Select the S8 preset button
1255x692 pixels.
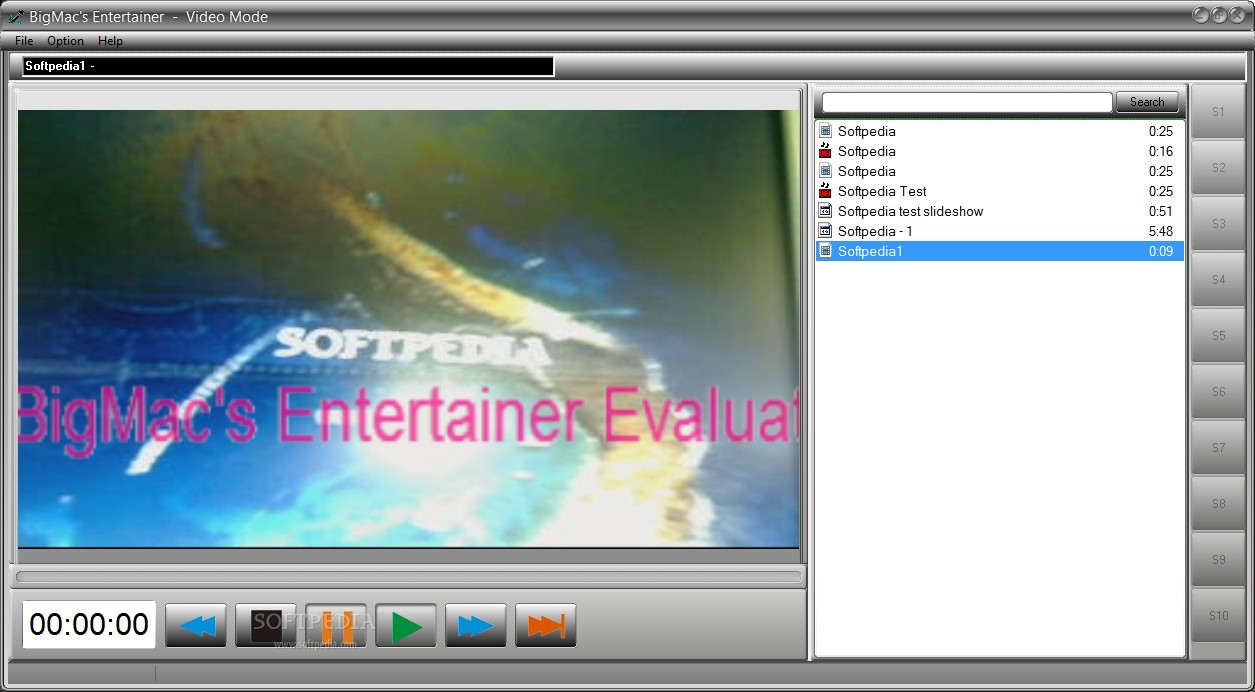(1218, 504)
